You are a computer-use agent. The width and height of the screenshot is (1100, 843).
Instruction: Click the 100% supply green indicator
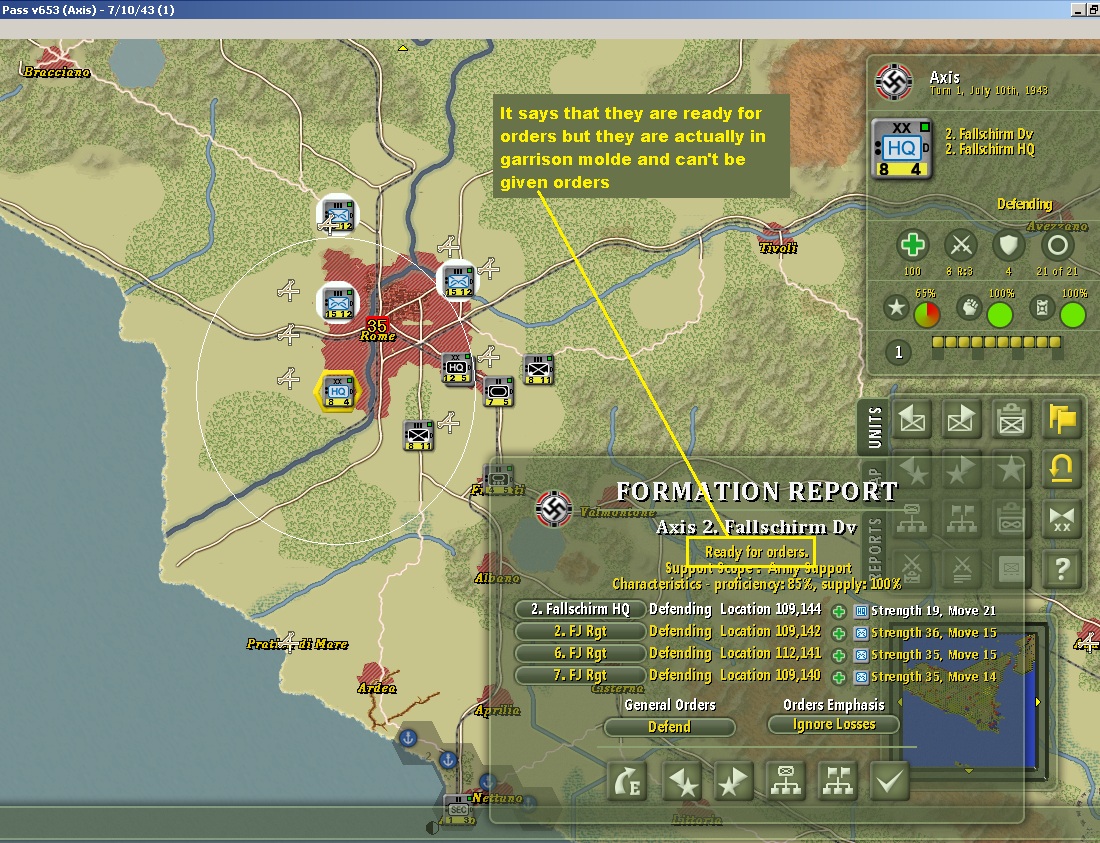tap(1073, 315)
